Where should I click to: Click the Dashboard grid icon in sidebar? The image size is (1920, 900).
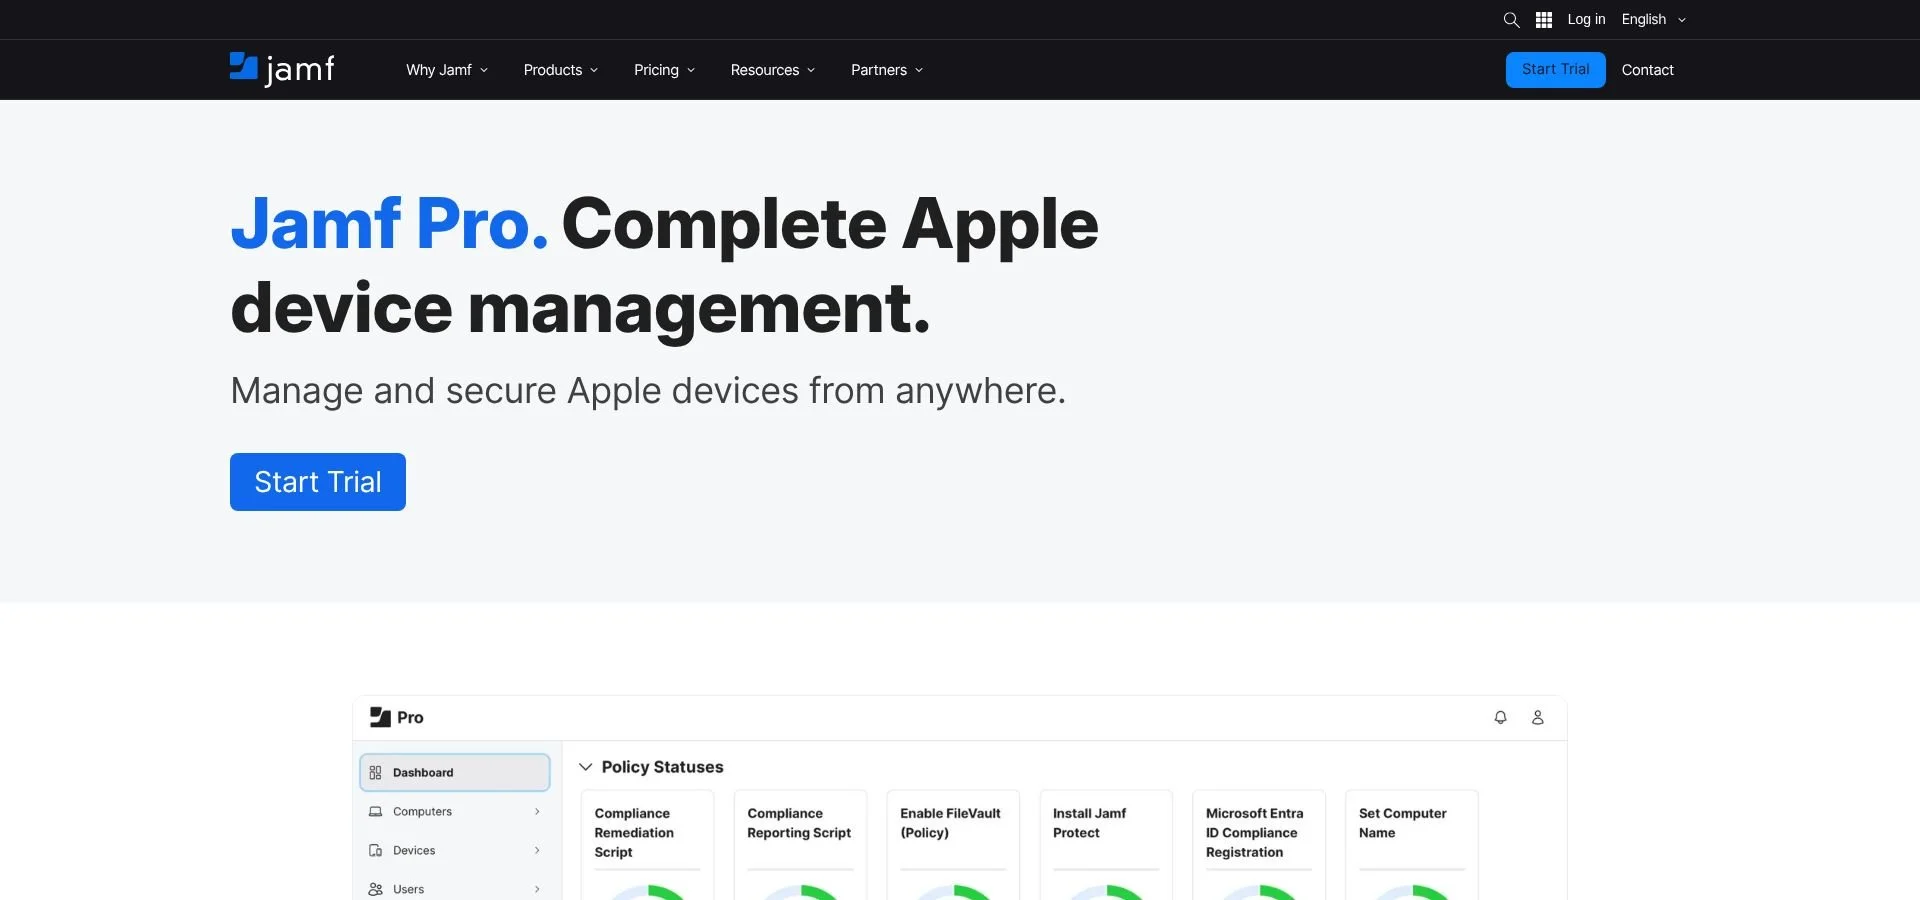point(375,772)
